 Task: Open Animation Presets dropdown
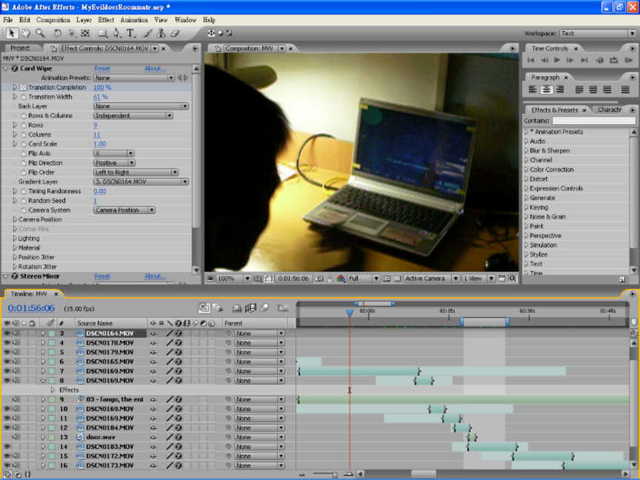[x=134, y=78]
